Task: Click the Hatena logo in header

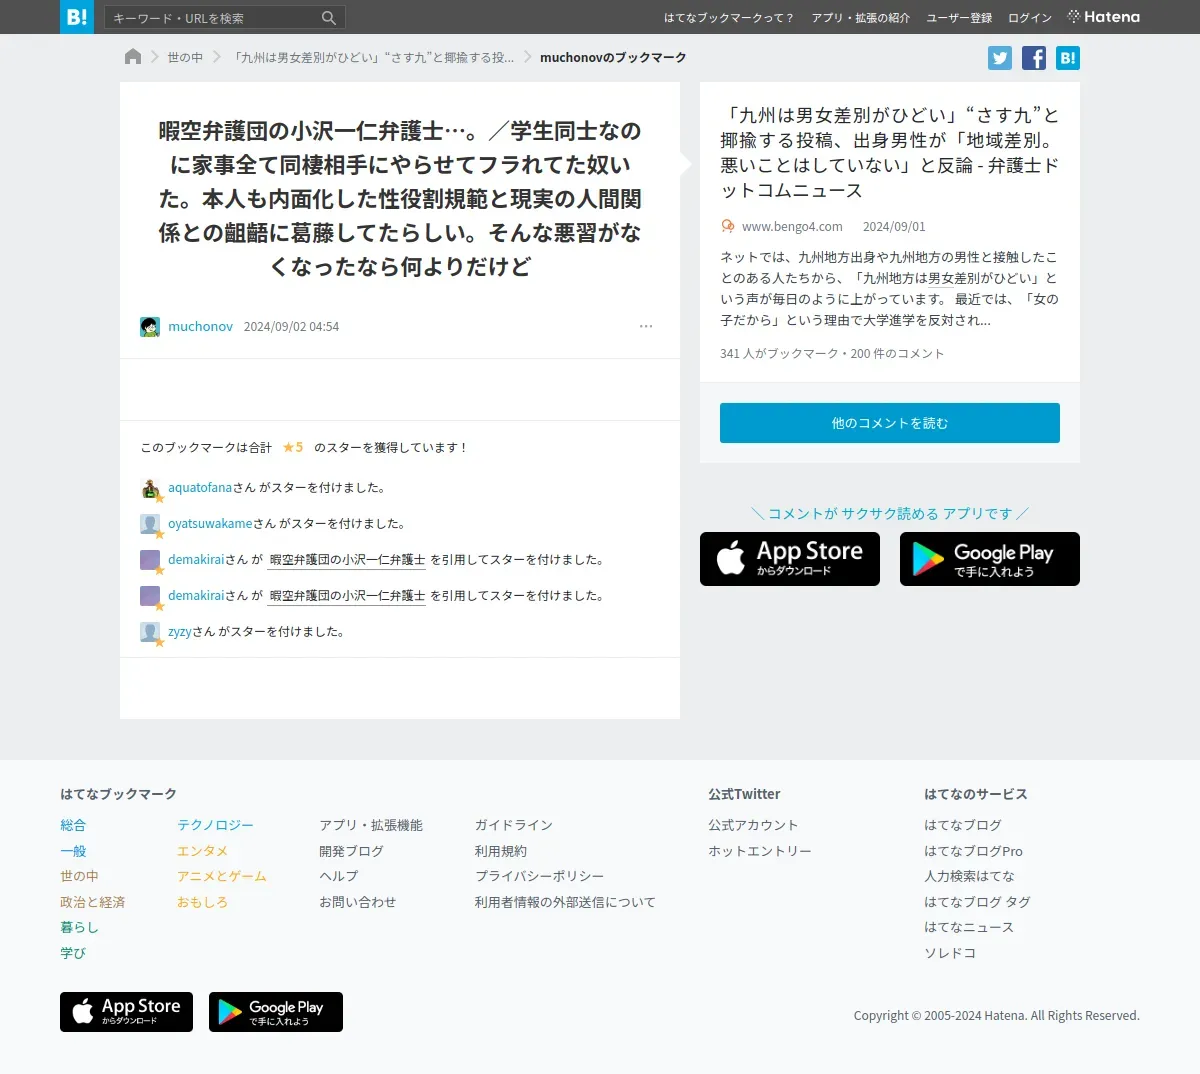Action: 1104,17
